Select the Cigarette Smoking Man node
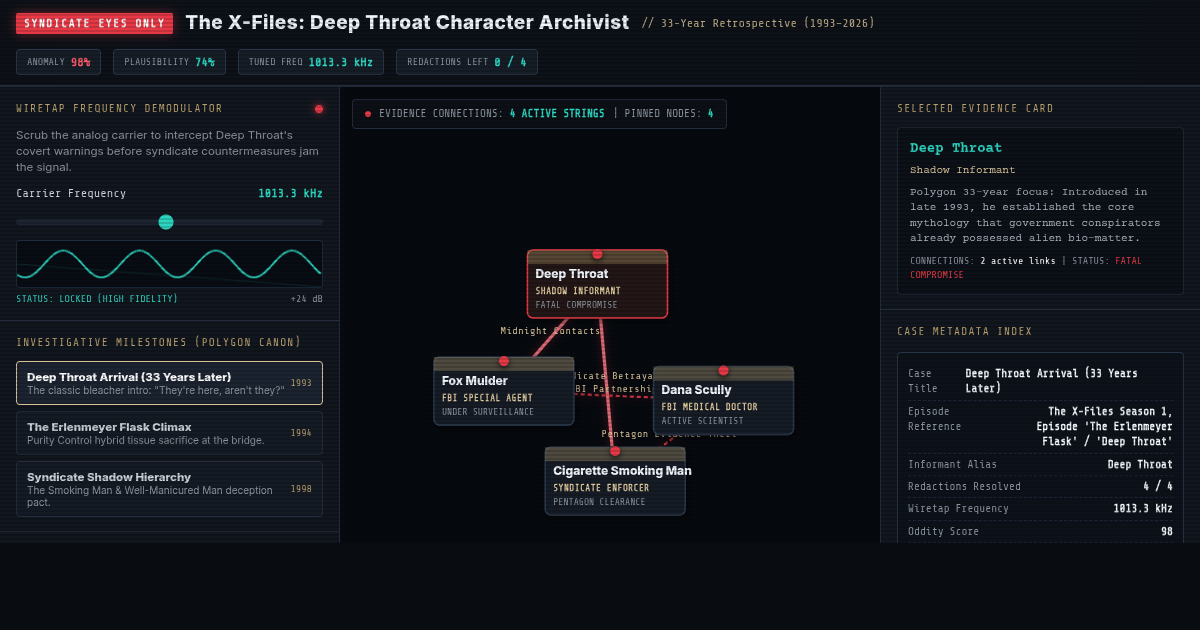1200x630 pixels. (x=615, y=481)
